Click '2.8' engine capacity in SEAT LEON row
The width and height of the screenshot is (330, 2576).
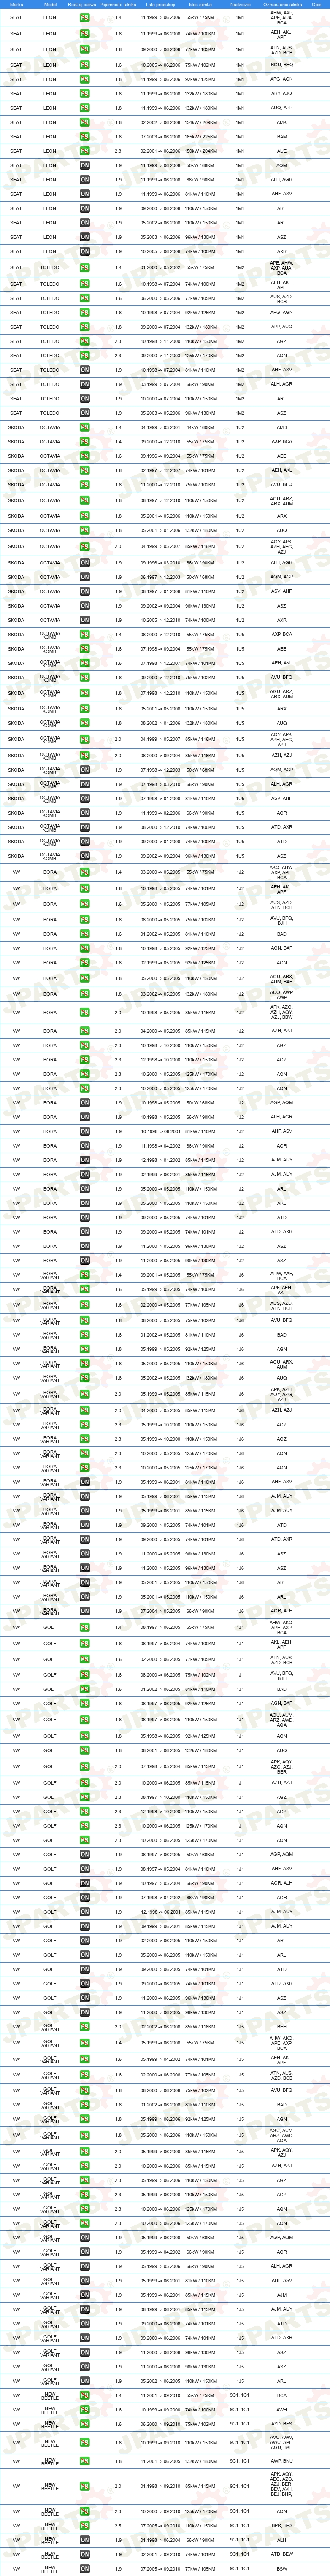tap(118, 151)
